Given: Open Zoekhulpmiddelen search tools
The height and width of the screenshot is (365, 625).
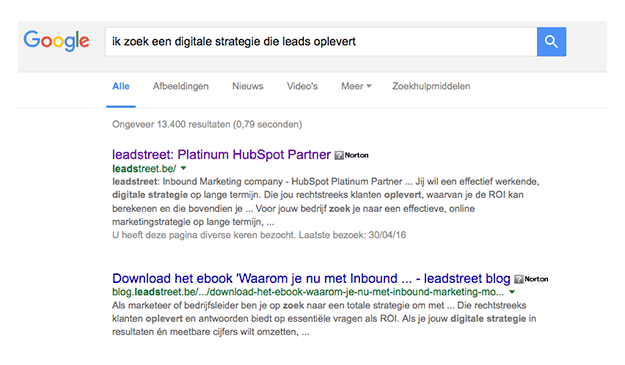Looking at the screenshot, I should [431, 86].
